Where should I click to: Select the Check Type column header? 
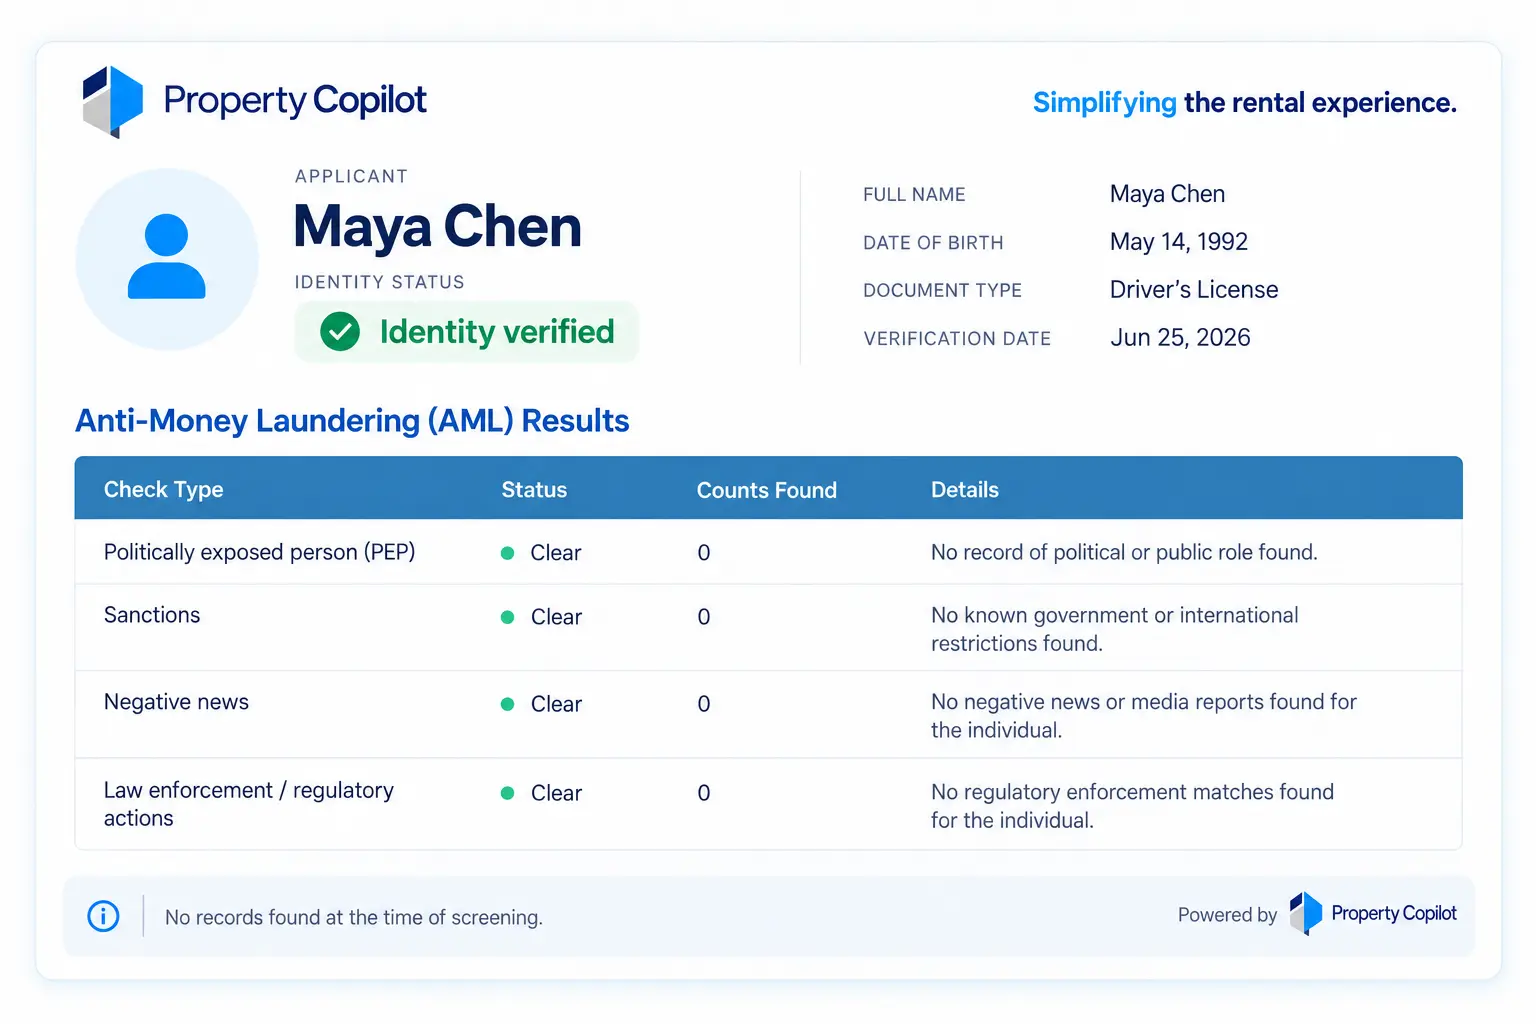tap(164, 489)
